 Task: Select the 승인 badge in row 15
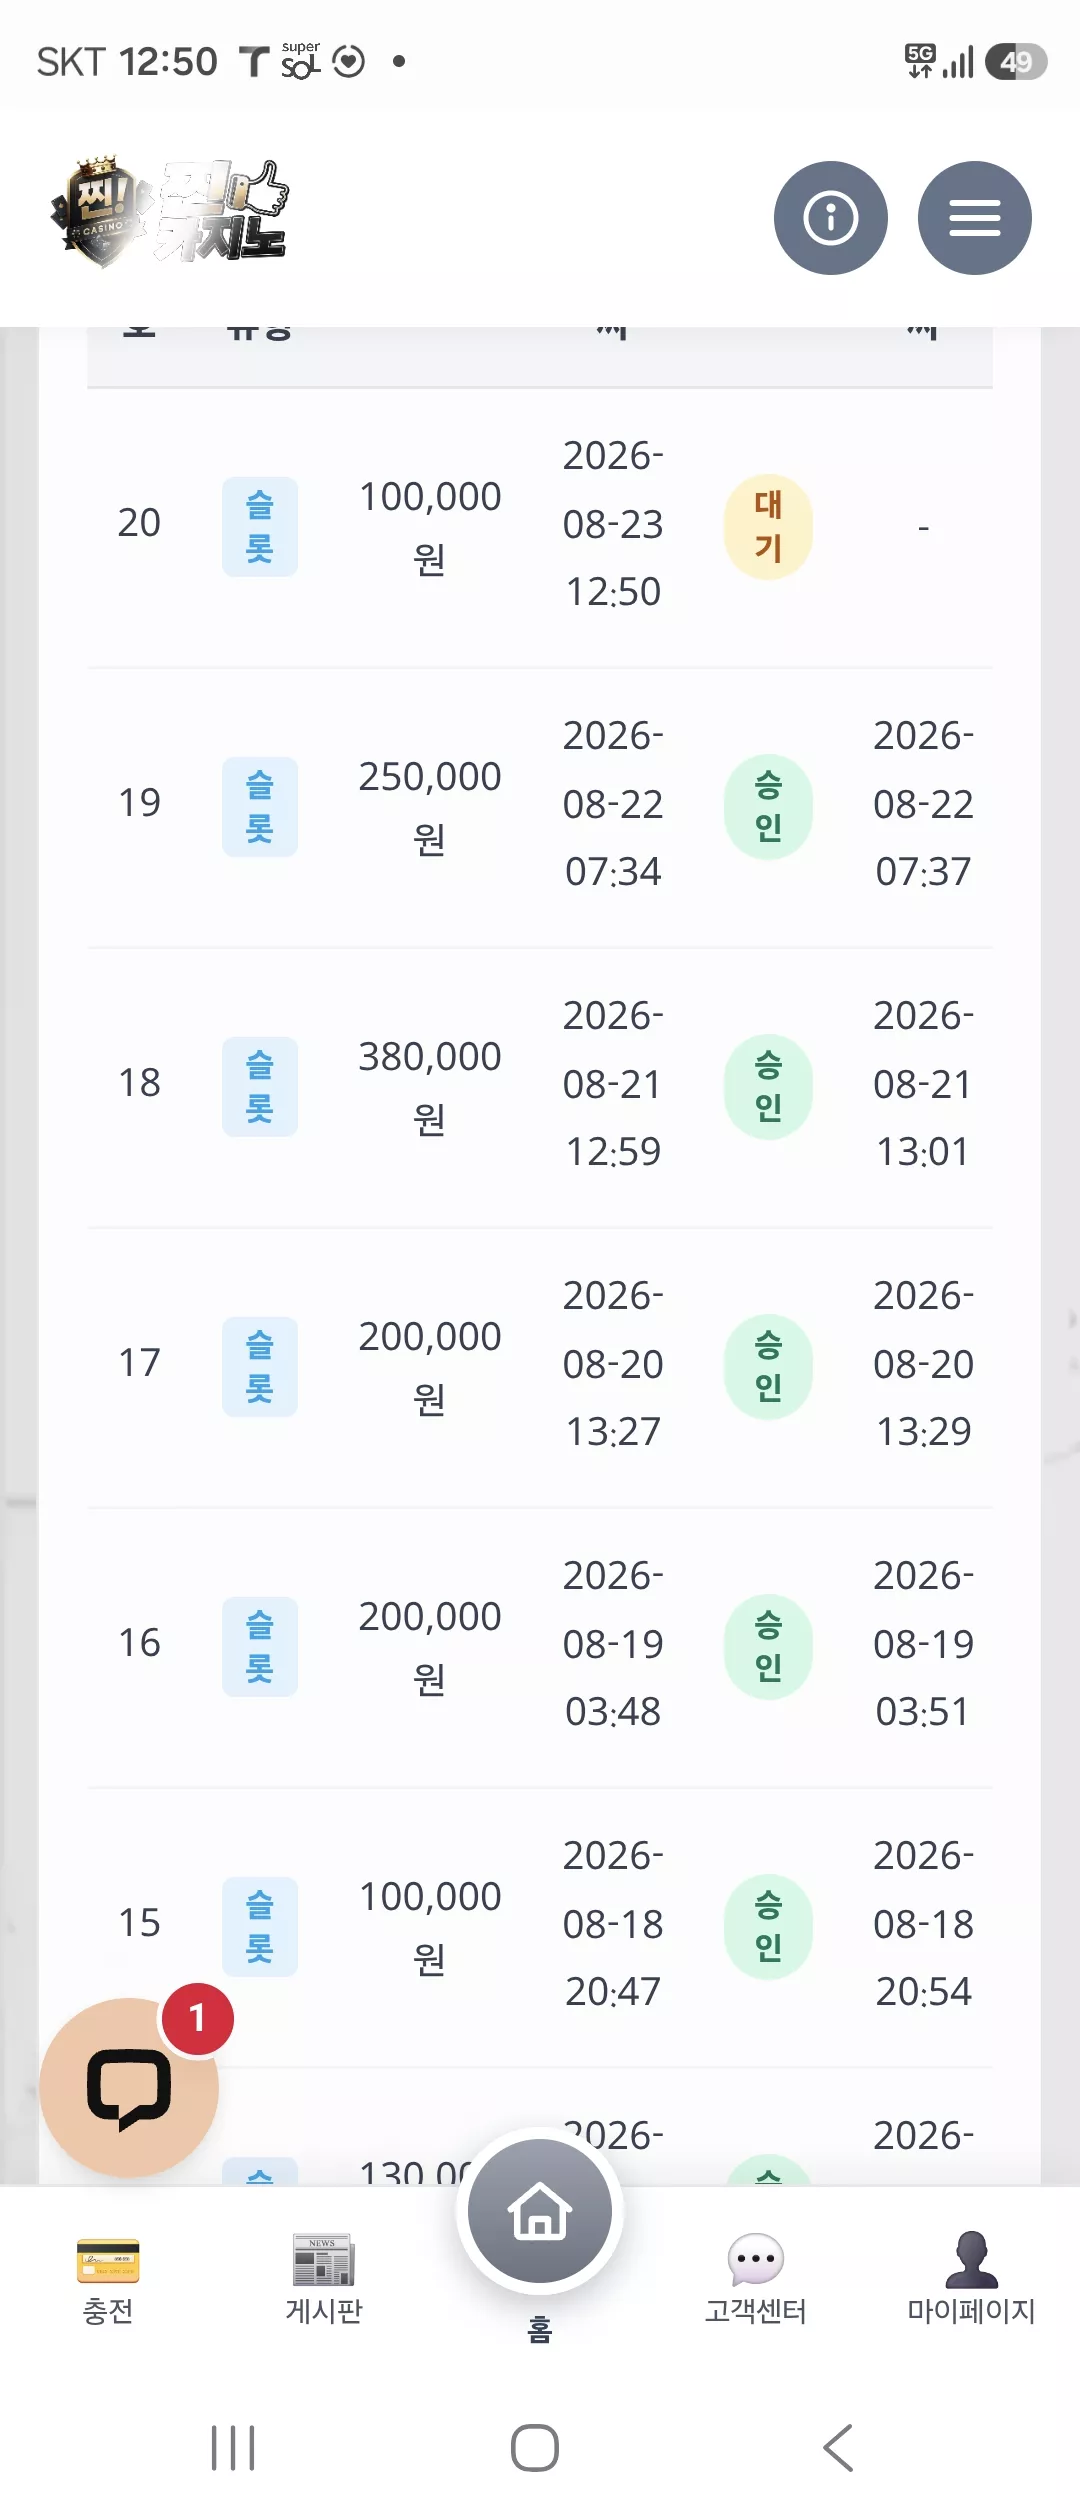point(768,1927)
